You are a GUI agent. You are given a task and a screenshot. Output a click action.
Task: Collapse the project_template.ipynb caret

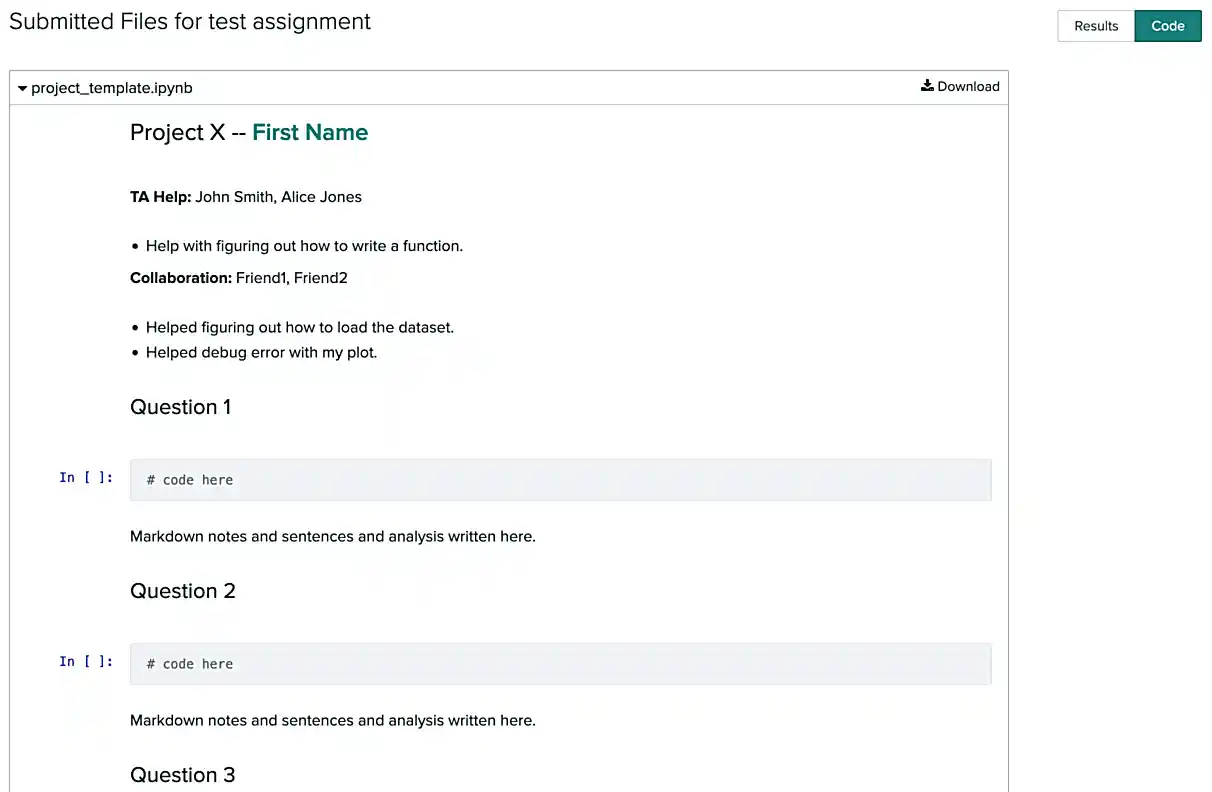coord(23,88)
